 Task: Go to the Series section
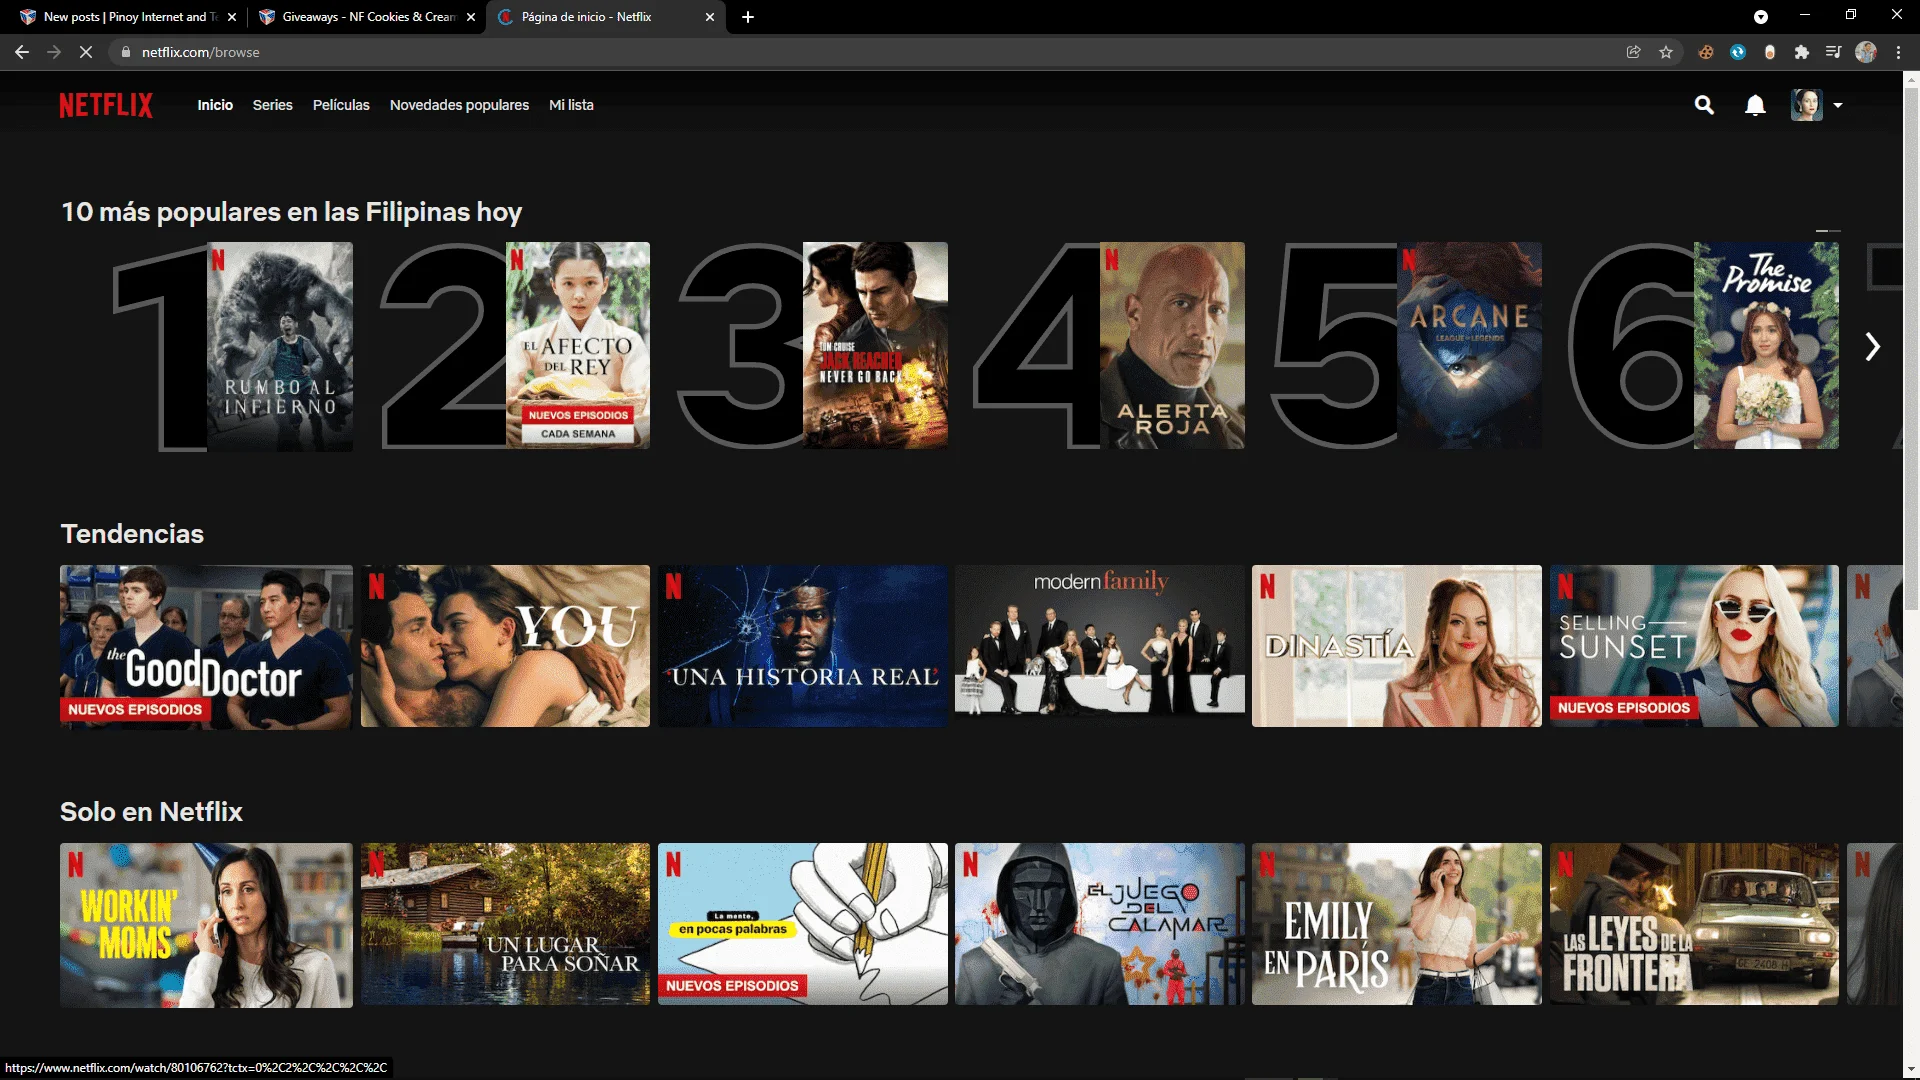coord(272,105)
